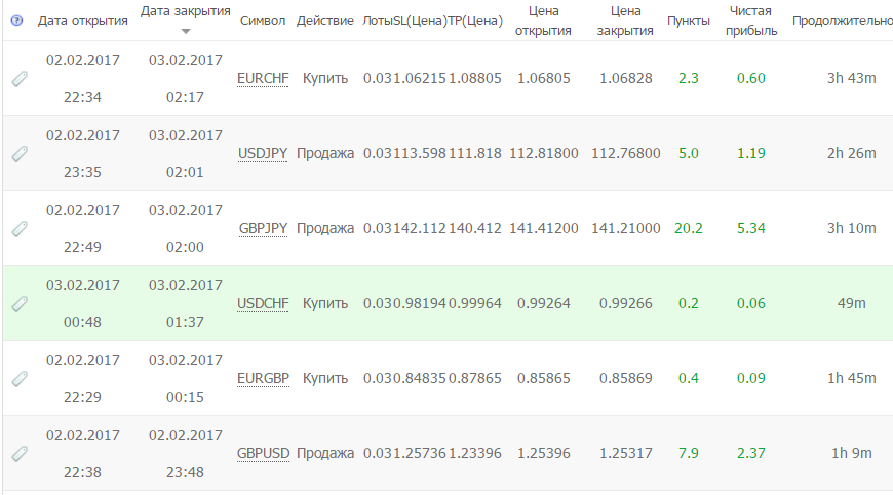This screenshot has width=893, height=495.
Task: Select TP price 111.818
Action: [x=475, y=153]
